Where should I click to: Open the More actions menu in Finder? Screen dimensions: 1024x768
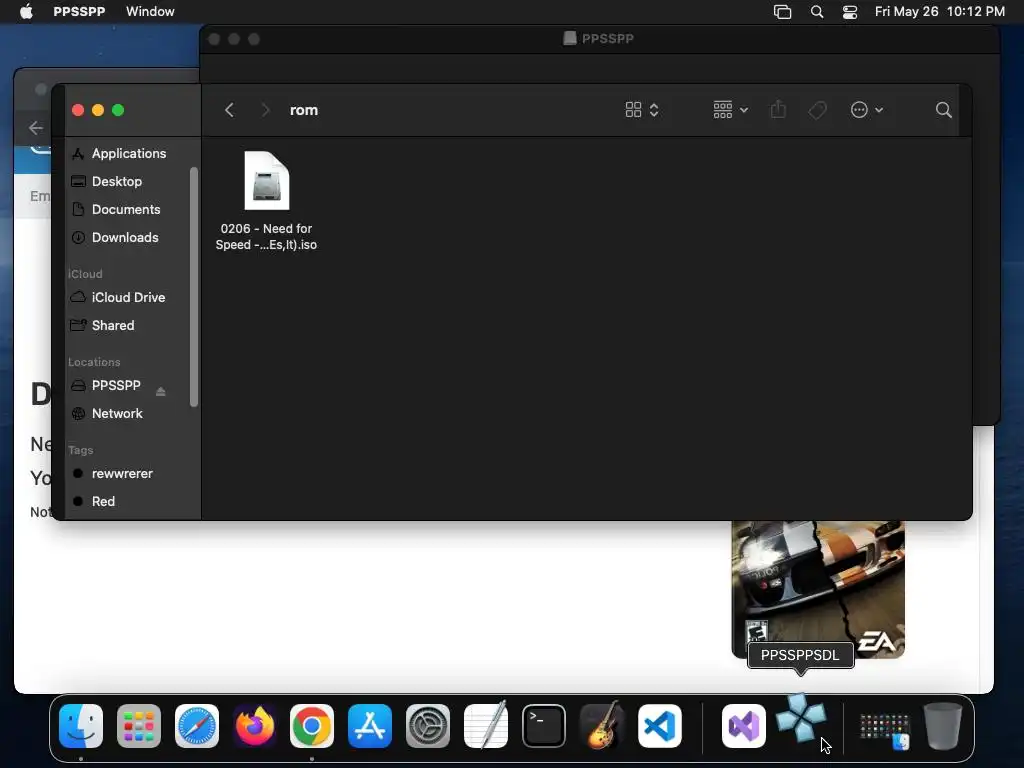(867, 110)
